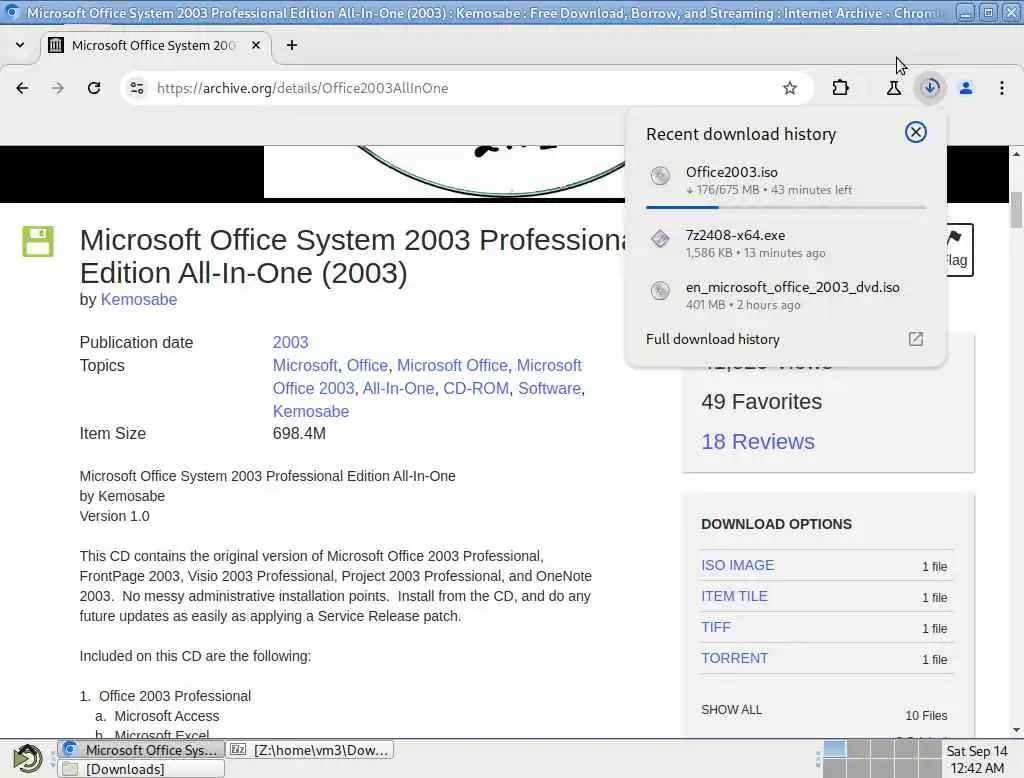Open the tab search dropdown arrow

point(20,45)
